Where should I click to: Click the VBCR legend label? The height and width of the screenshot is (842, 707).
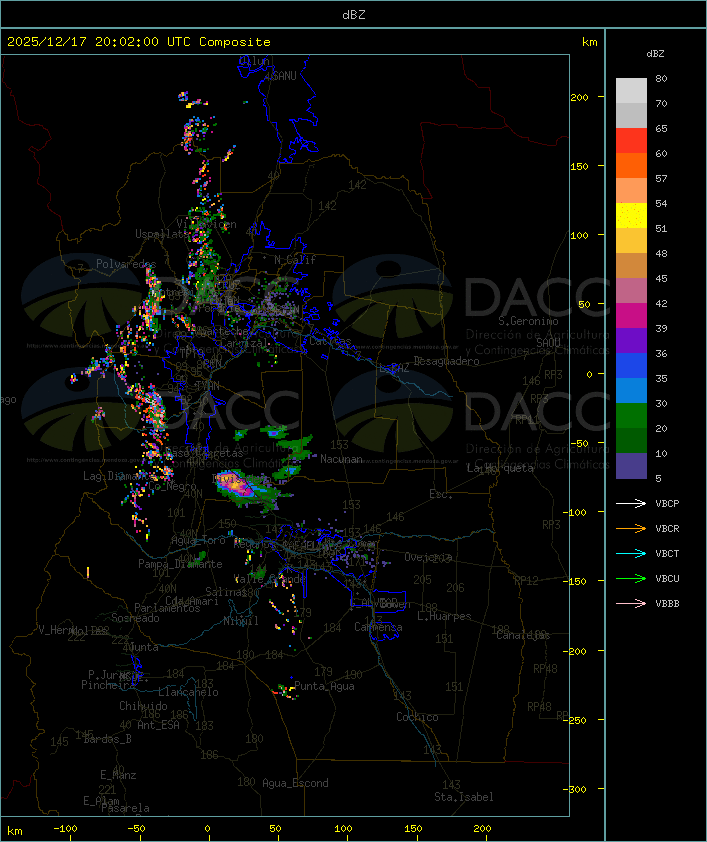coord(667,529)
